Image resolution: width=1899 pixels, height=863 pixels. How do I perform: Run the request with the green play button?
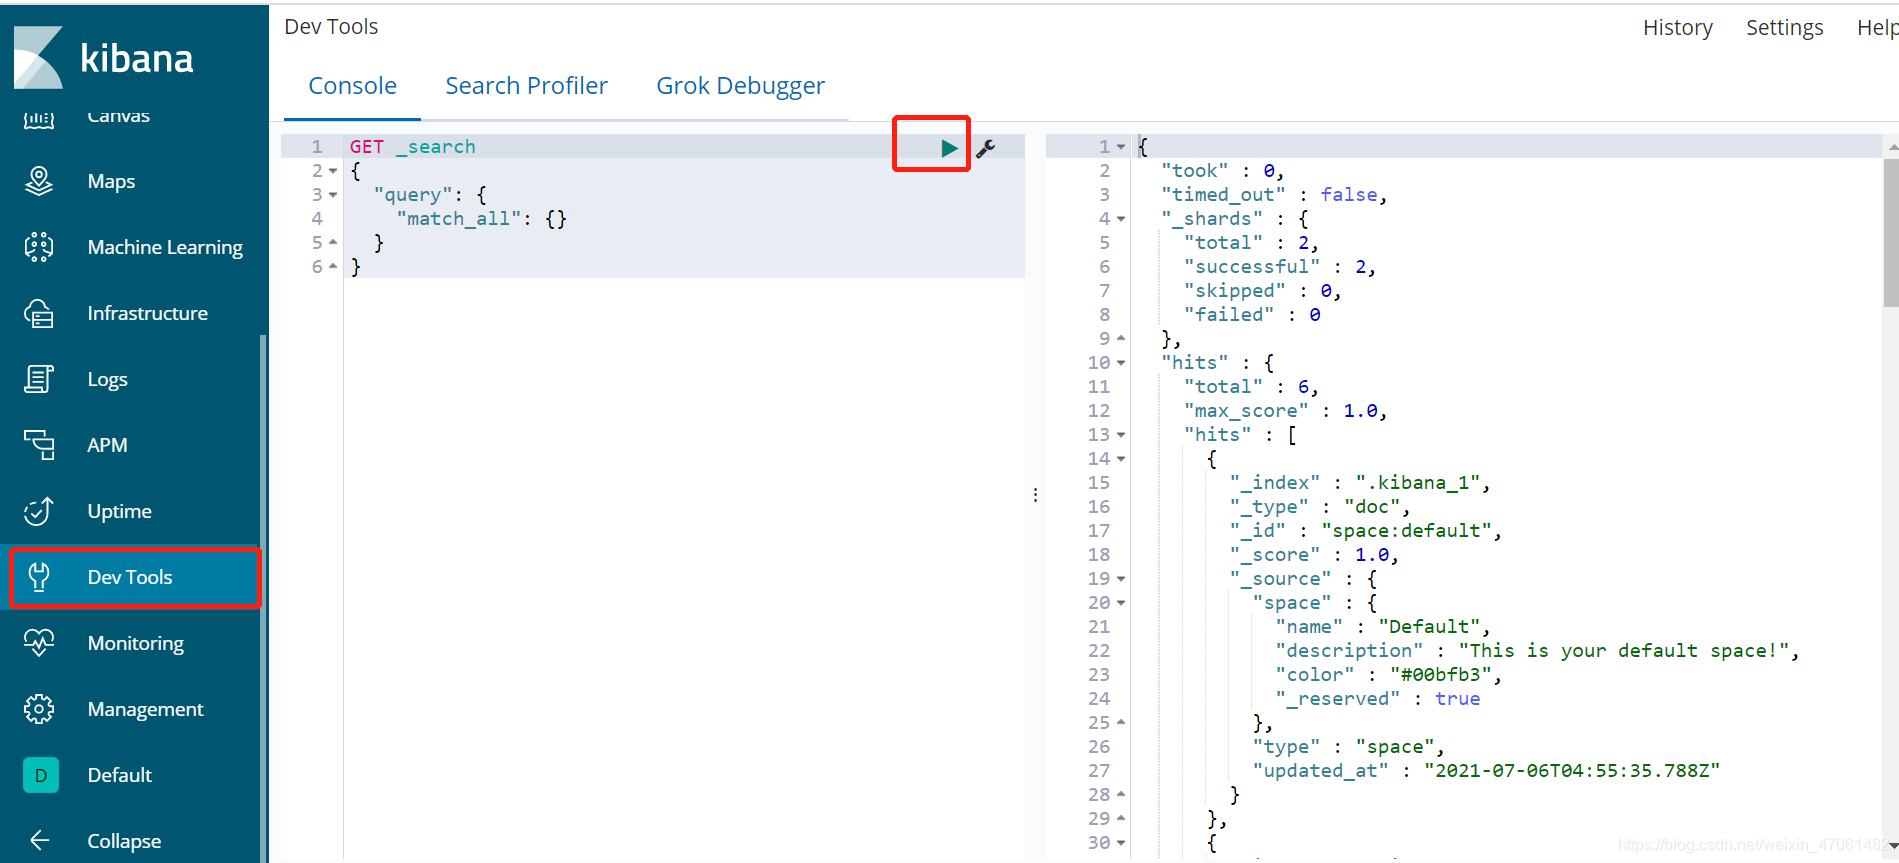coord(949,148)
